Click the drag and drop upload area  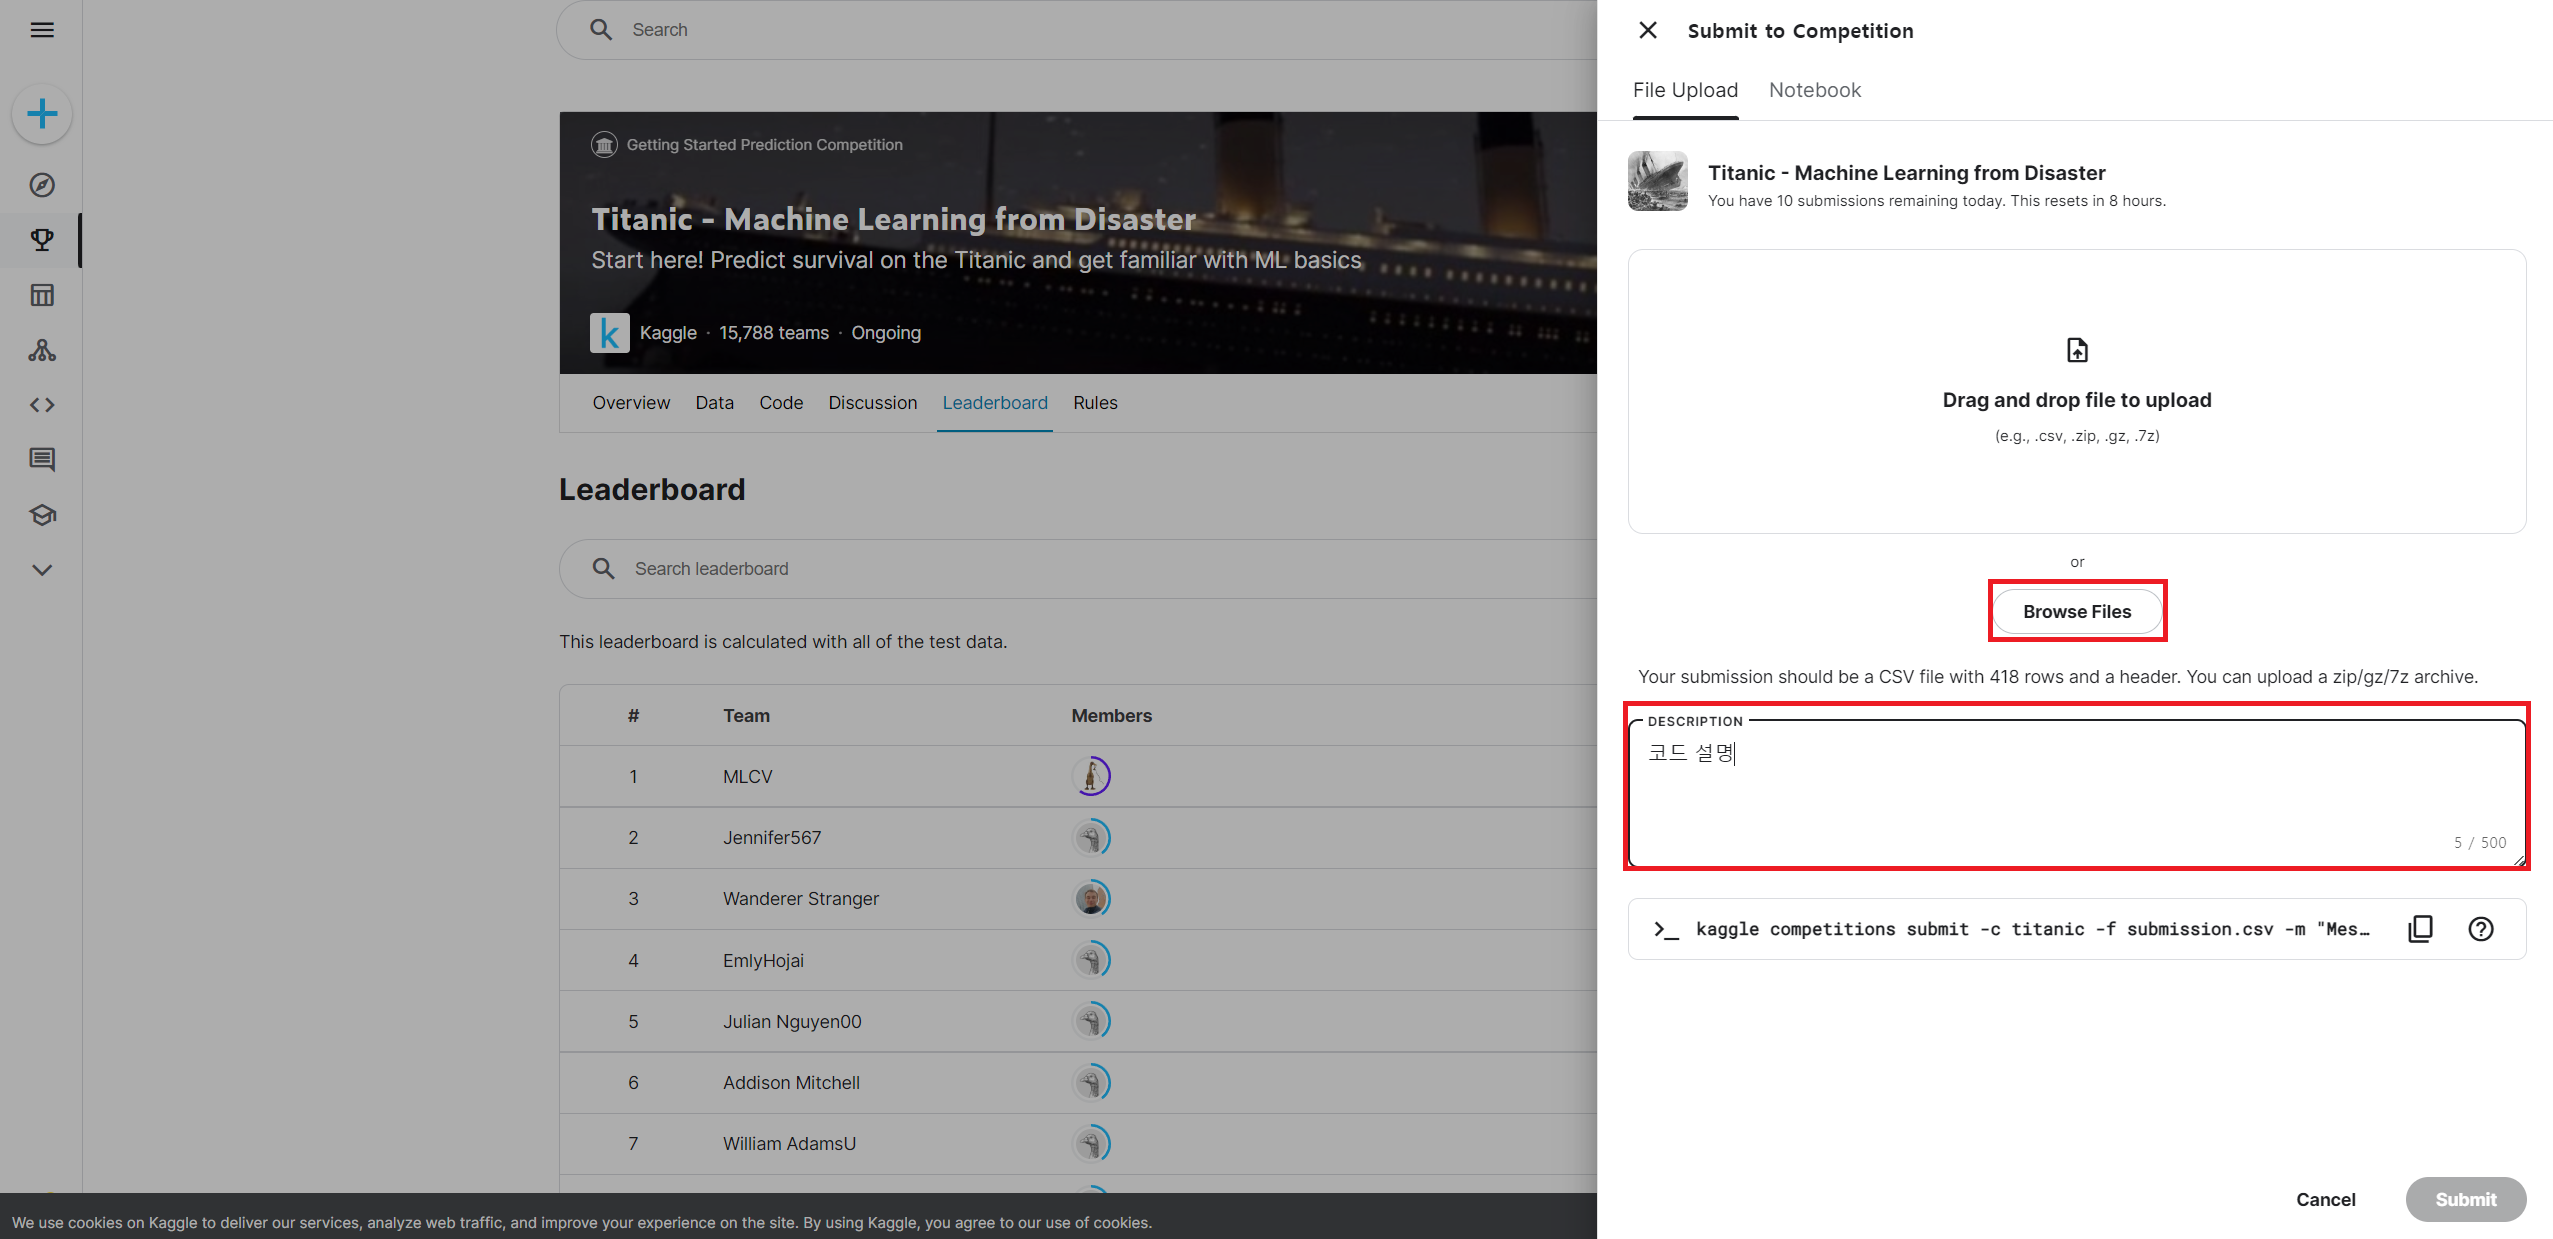[x=2076, y=392]
